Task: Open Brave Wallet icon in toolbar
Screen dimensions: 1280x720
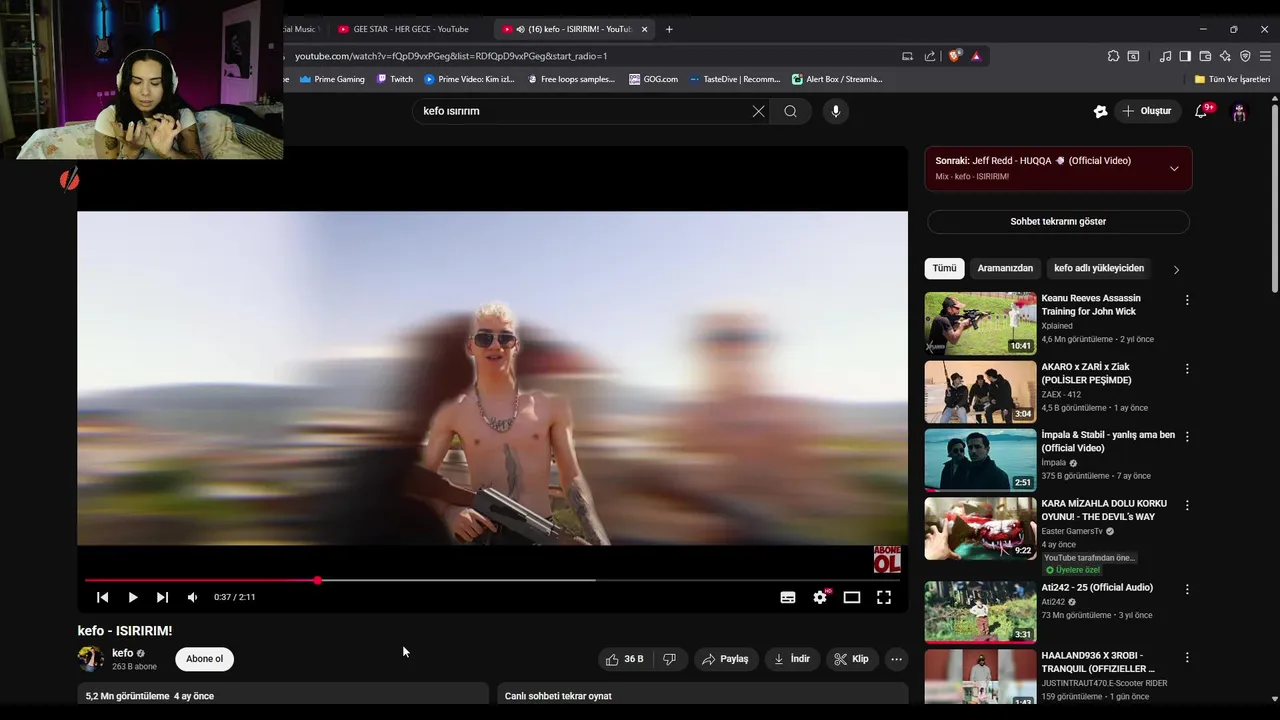Action: point(1205,56)
